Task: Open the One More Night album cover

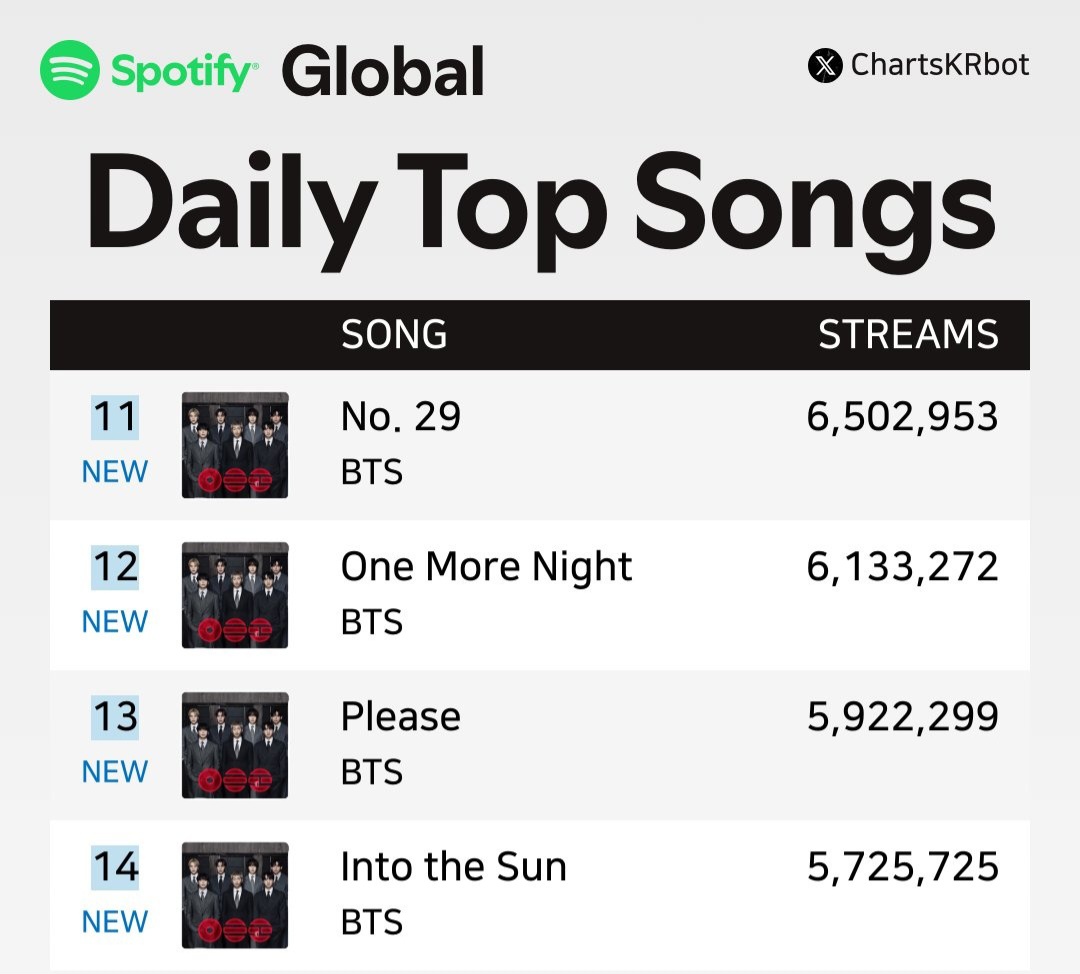Action: tap(235, 595)
